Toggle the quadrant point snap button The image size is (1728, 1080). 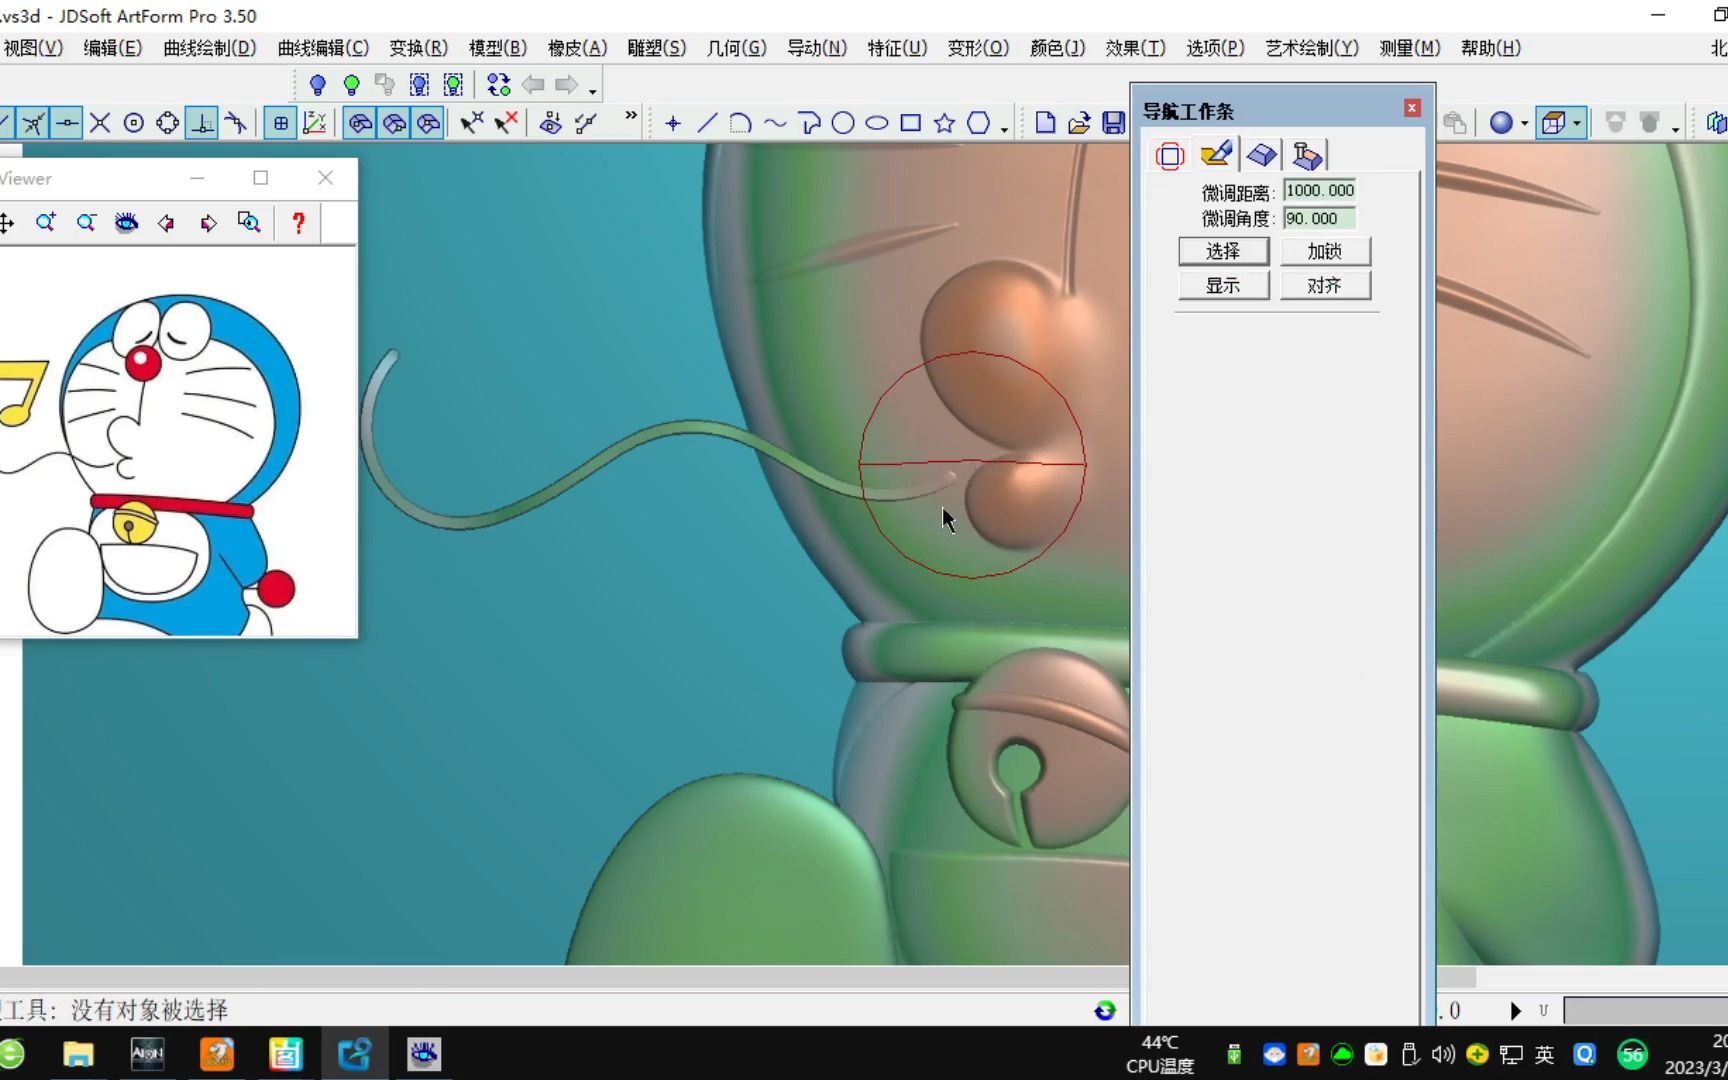tap(168, 123)
